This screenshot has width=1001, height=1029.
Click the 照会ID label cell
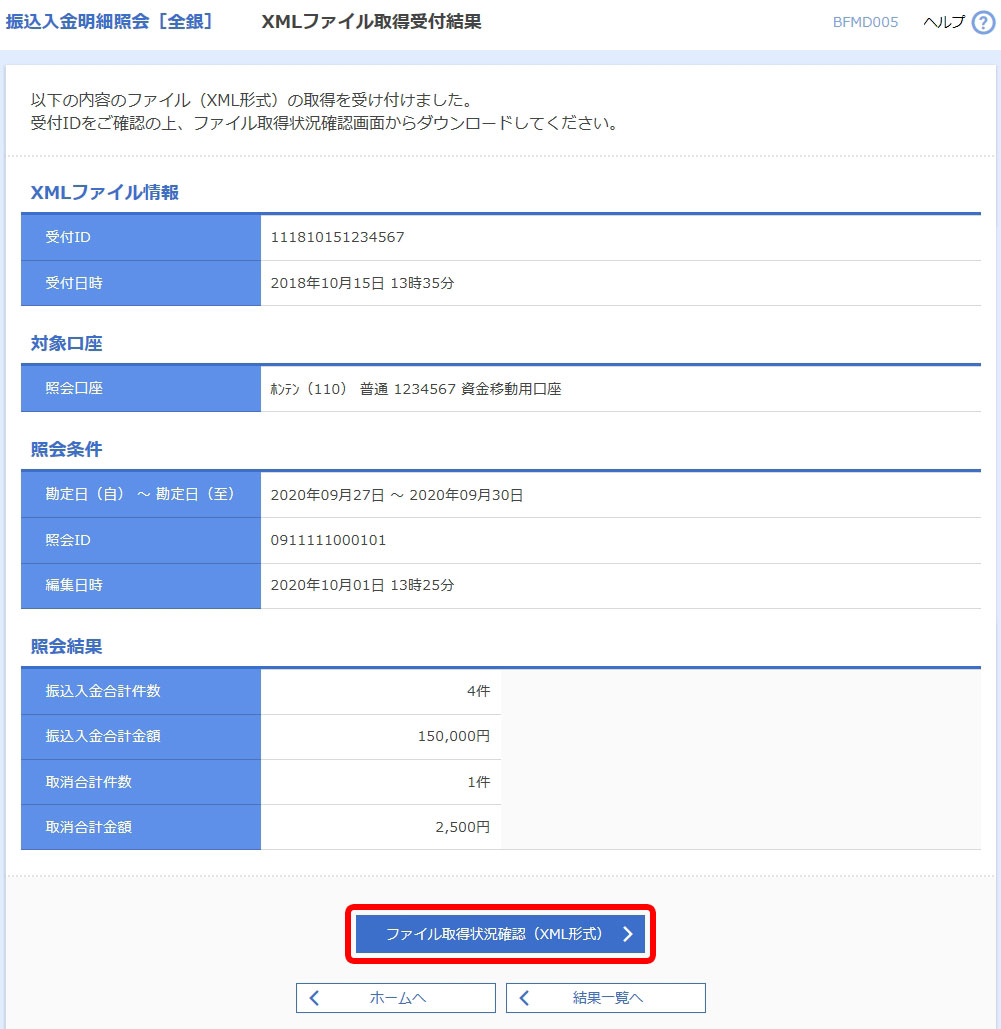140,540
